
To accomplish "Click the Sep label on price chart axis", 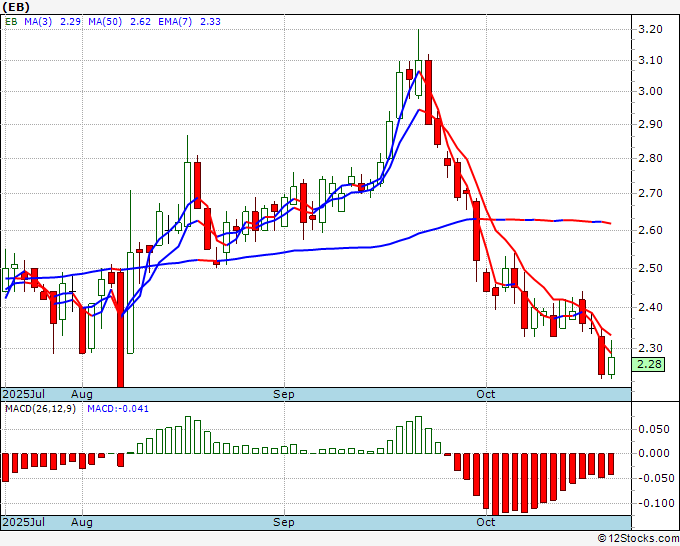I will (284, 394).
